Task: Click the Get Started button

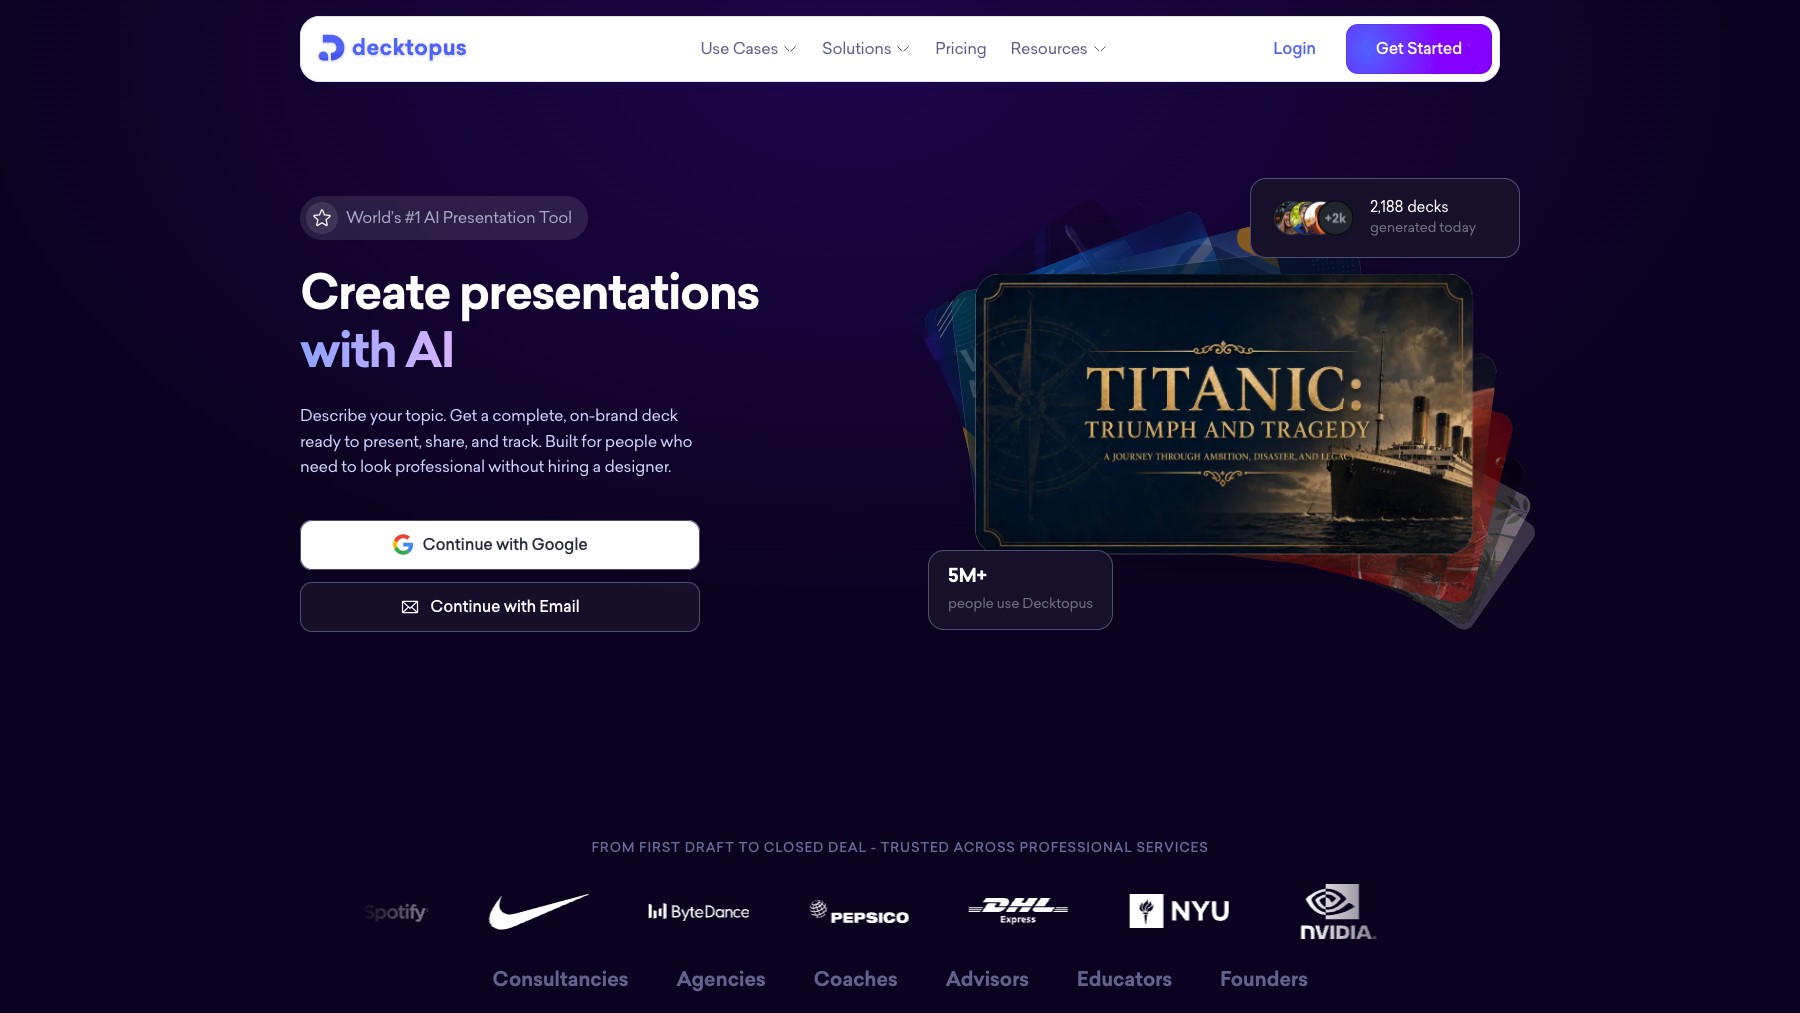Action: click(1418, 49)
